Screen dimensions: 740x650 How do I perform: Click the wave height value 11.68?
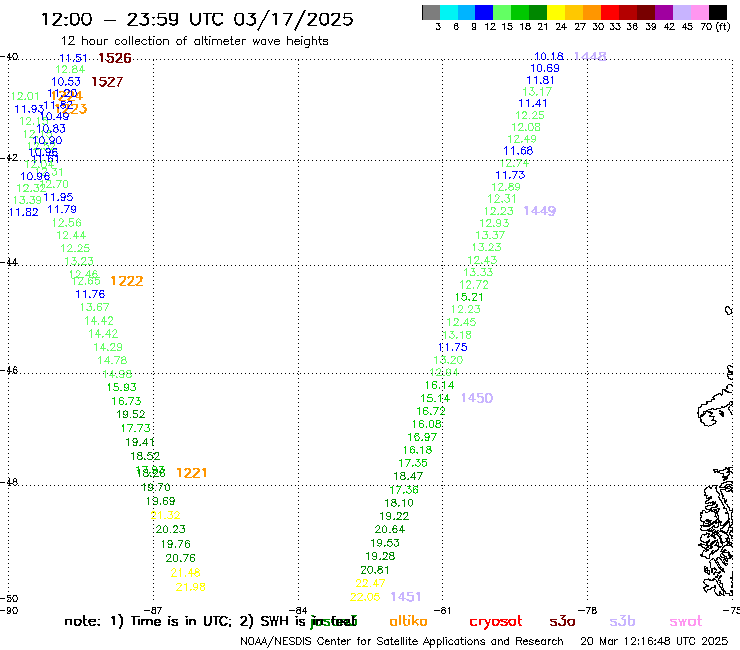[518, 151]
